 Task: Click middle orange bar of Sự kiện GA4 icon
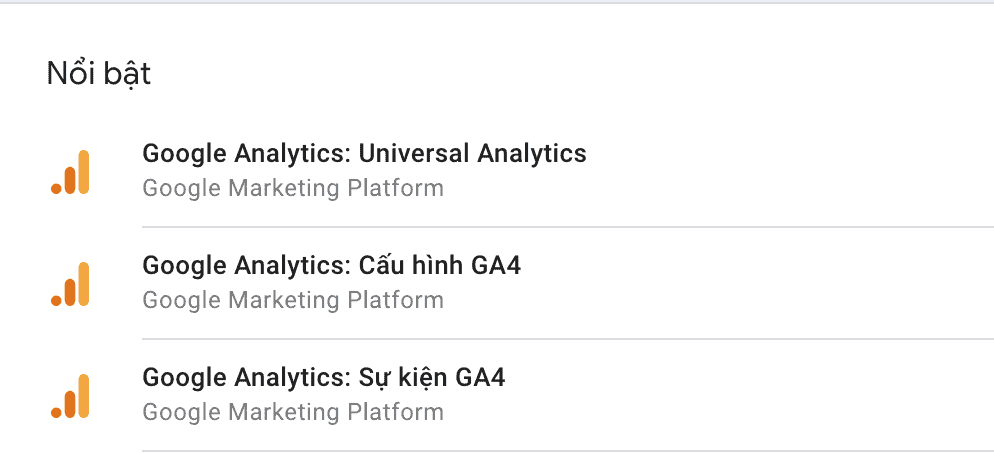pos(70,405)
